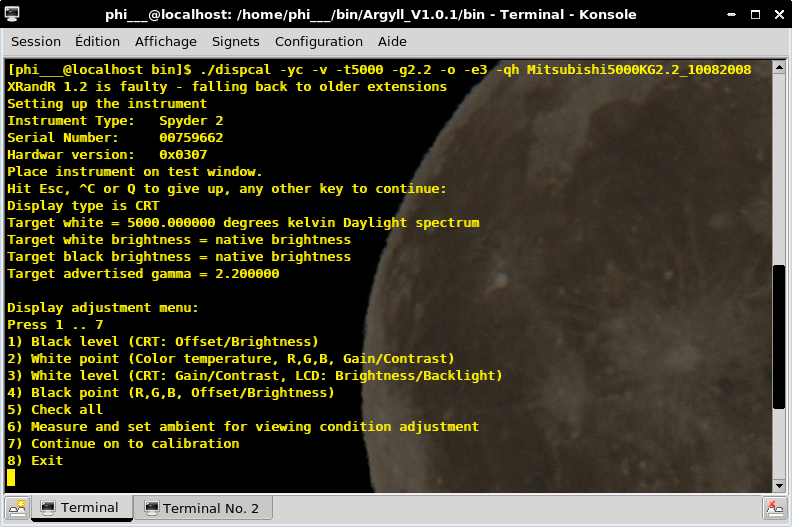Minimize the Konsole window
Screen dimensions: 792x527
click(731, 15)
